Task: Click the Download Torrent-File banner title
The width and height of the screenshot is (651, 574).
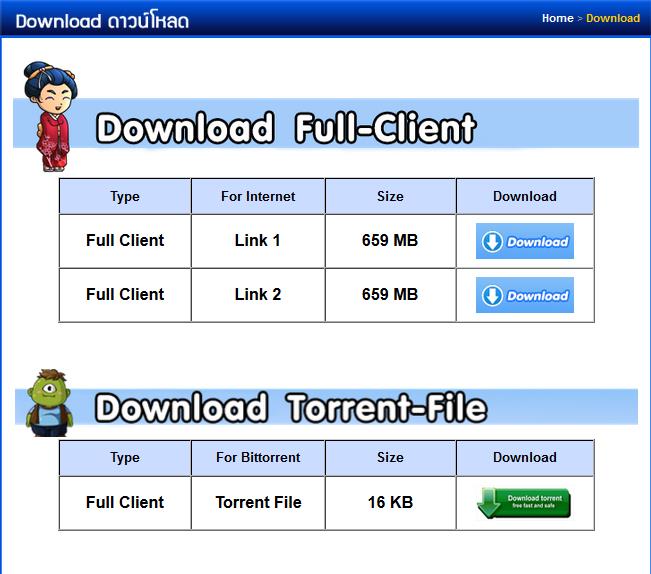Action: tap(290, 408)
